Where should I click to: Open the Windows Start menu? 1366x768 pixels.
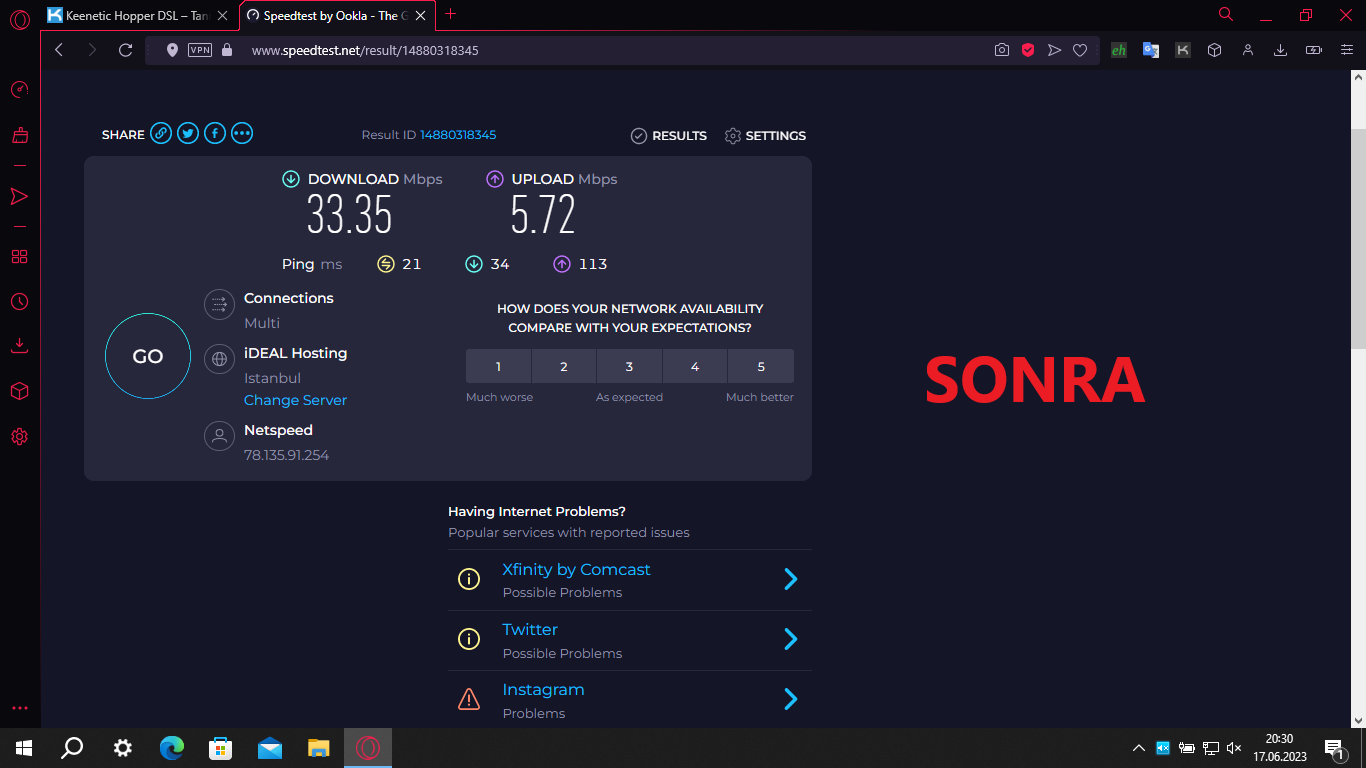24,747
